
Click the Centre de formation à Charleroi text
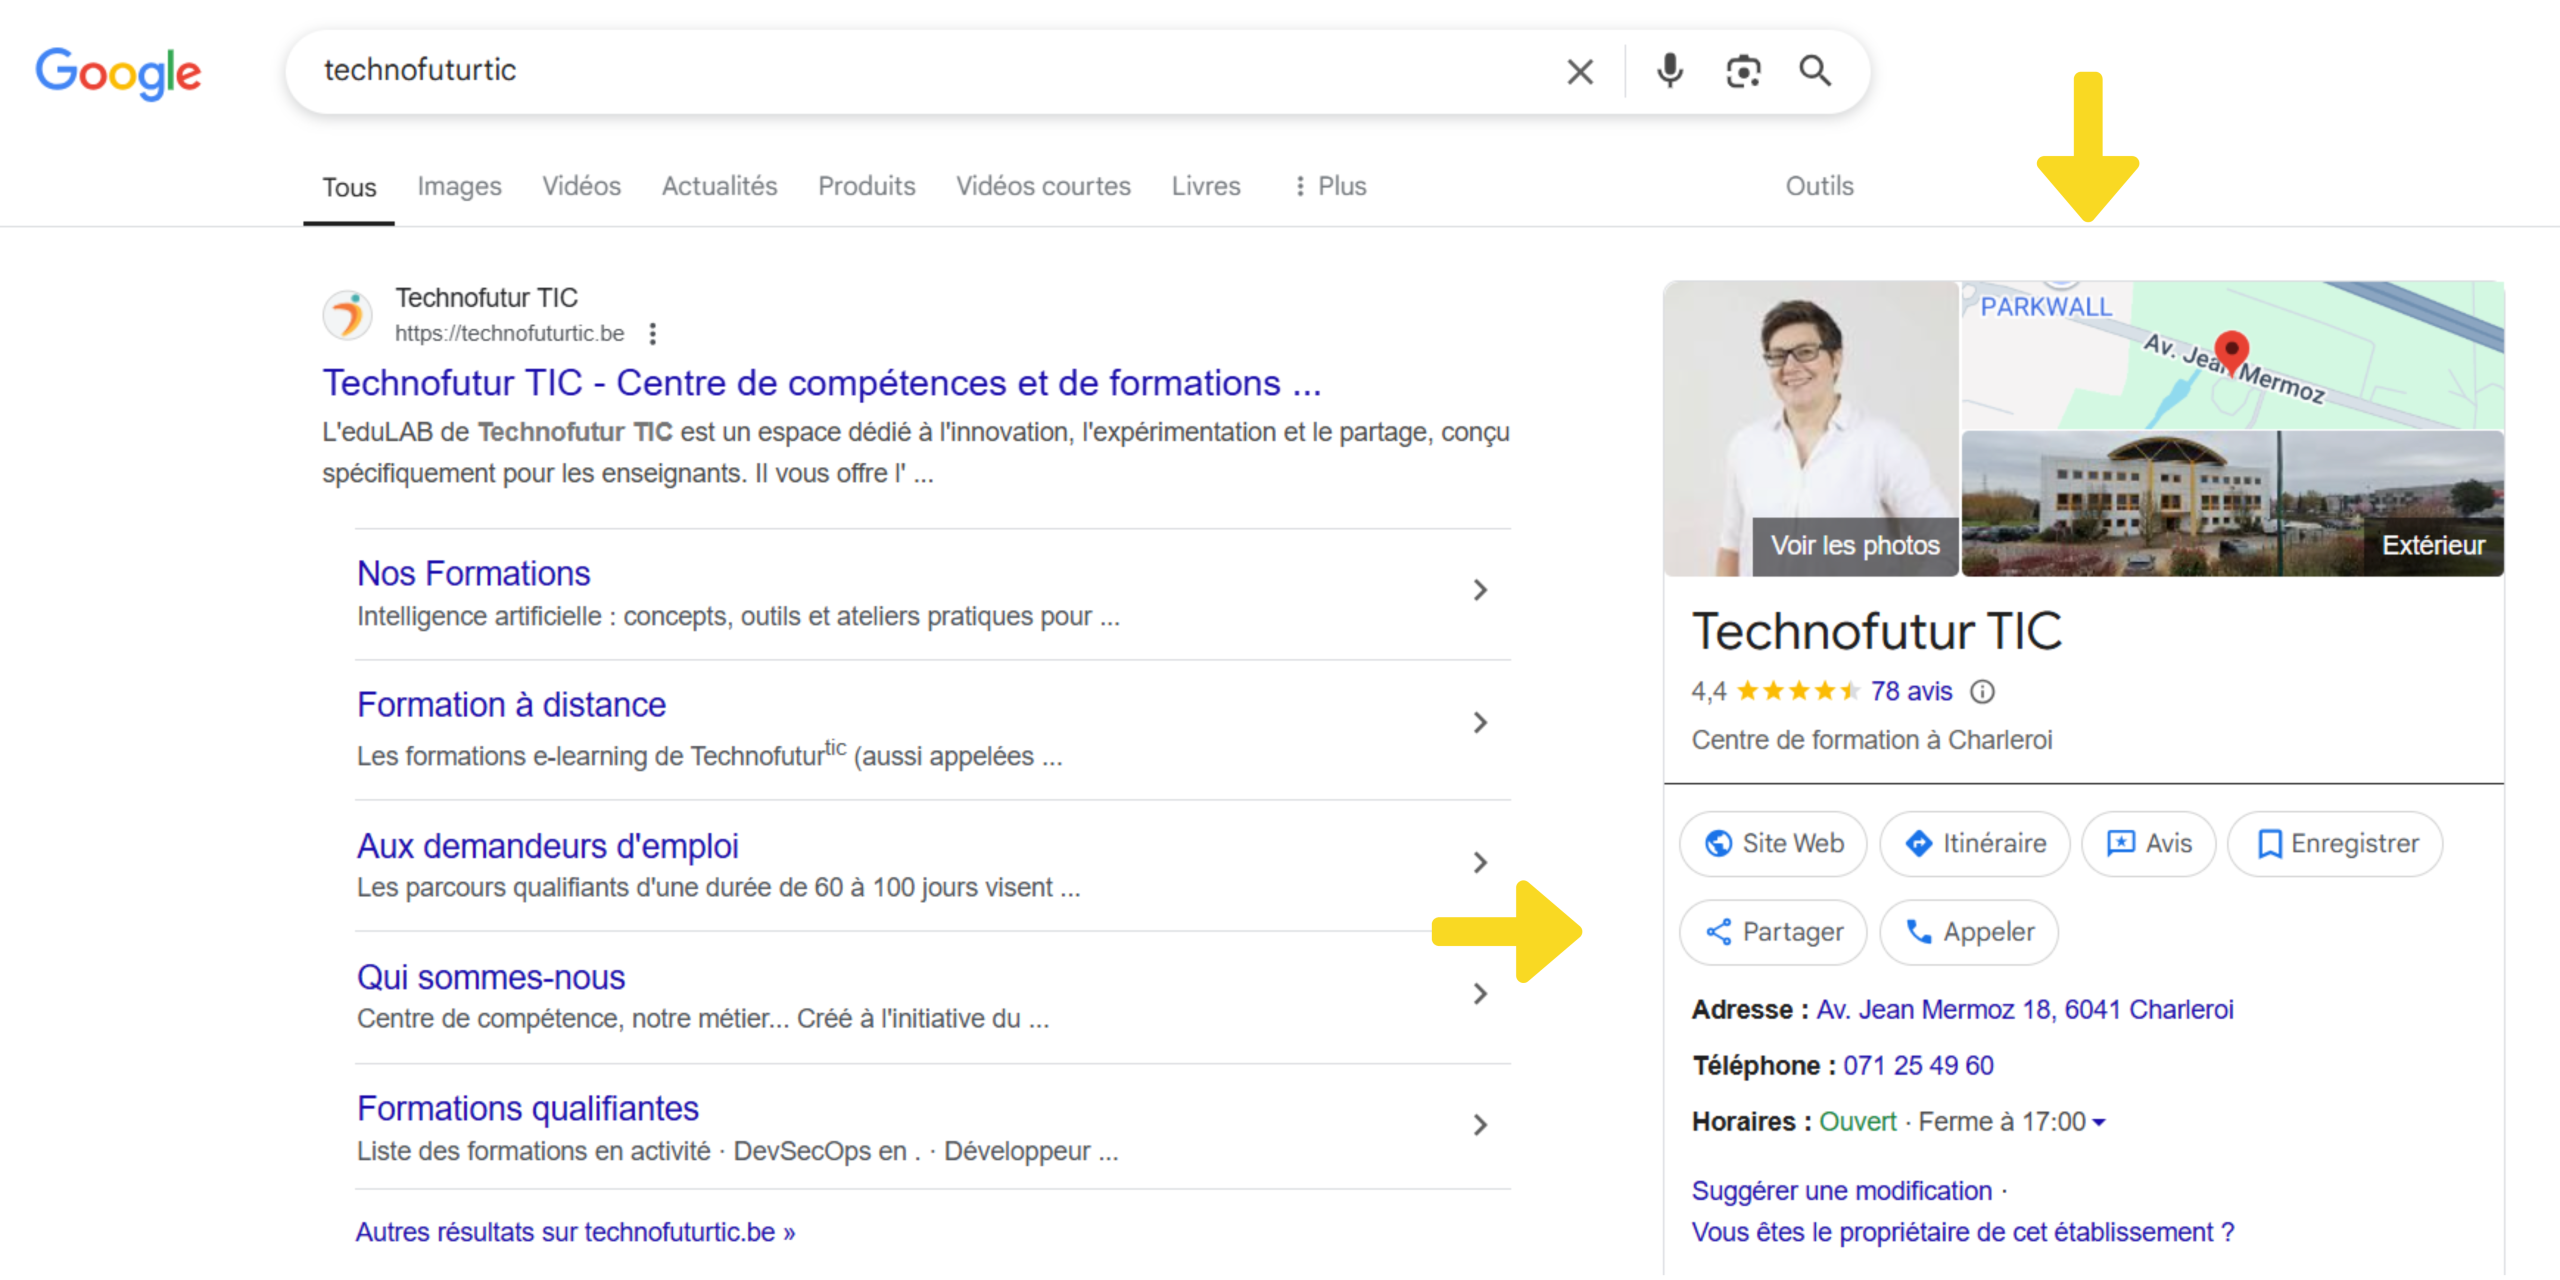pos(1871,740)
